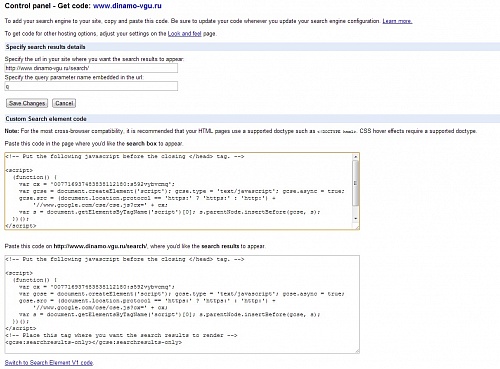Click the search results URL input field
This screenshot has width=500, height=369.
[x=91, y=68]
